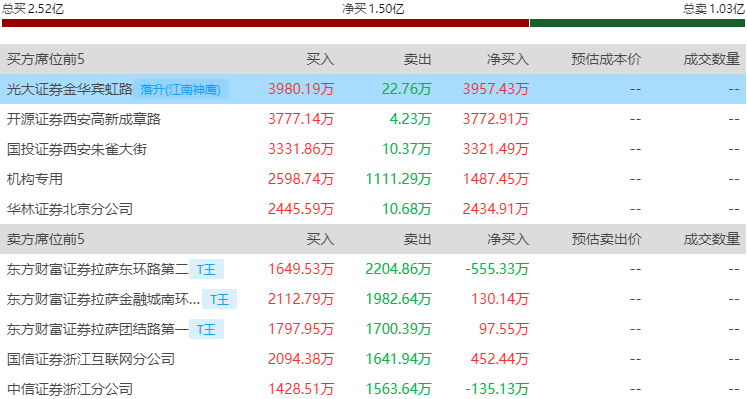Click the red total-buy progress bar
The height and width of the screenshot is (399, 747).
coord(265,23)
